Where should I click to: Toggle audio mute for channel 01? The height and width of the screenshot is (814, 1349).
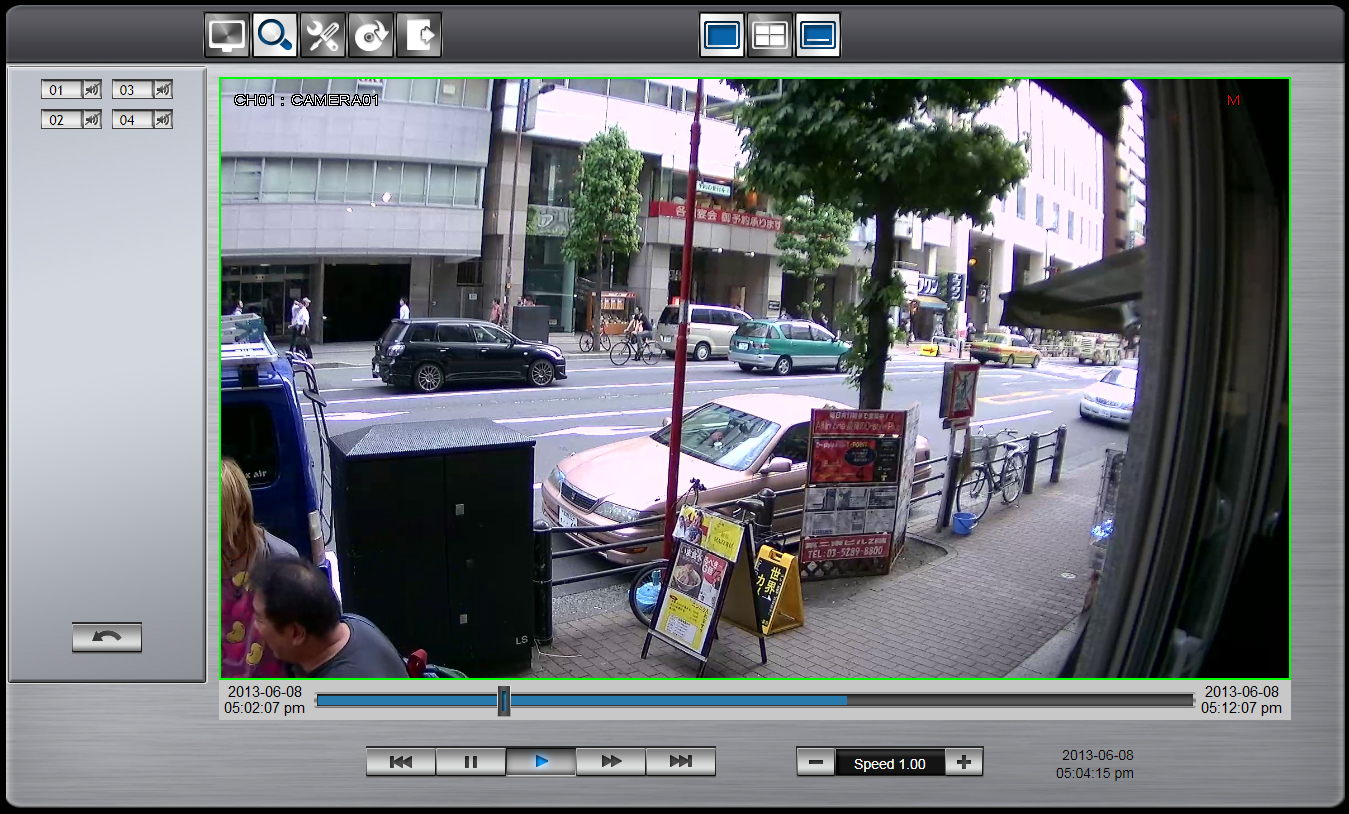click(x=92, y=89)
